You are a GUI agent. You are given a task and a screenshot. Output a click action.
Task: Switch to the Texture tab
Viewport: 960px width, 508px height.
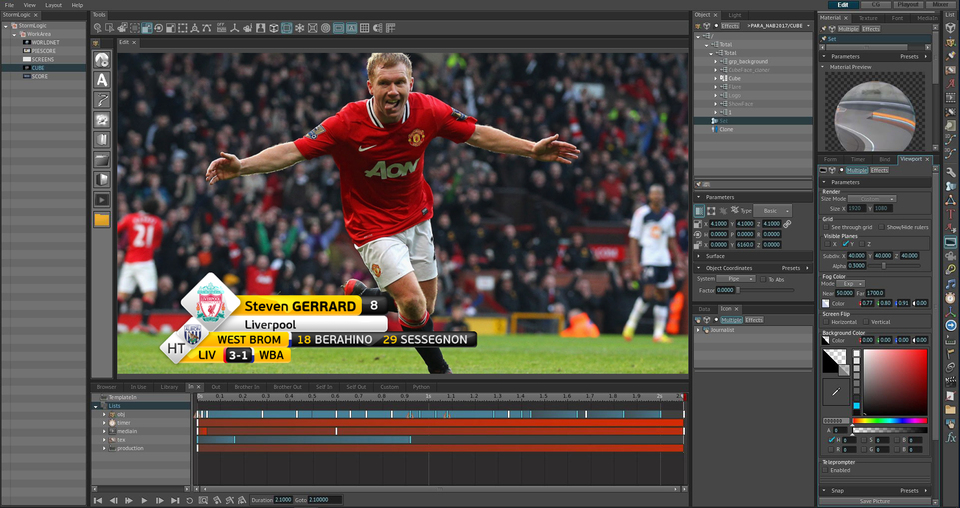click(868, 18)
